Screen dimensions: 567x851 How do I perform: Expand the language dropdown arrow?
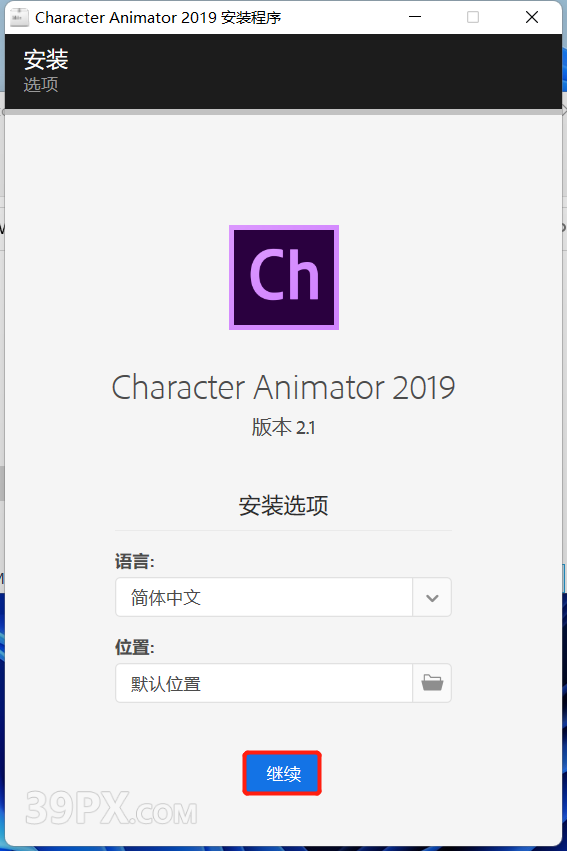[432, 598]
